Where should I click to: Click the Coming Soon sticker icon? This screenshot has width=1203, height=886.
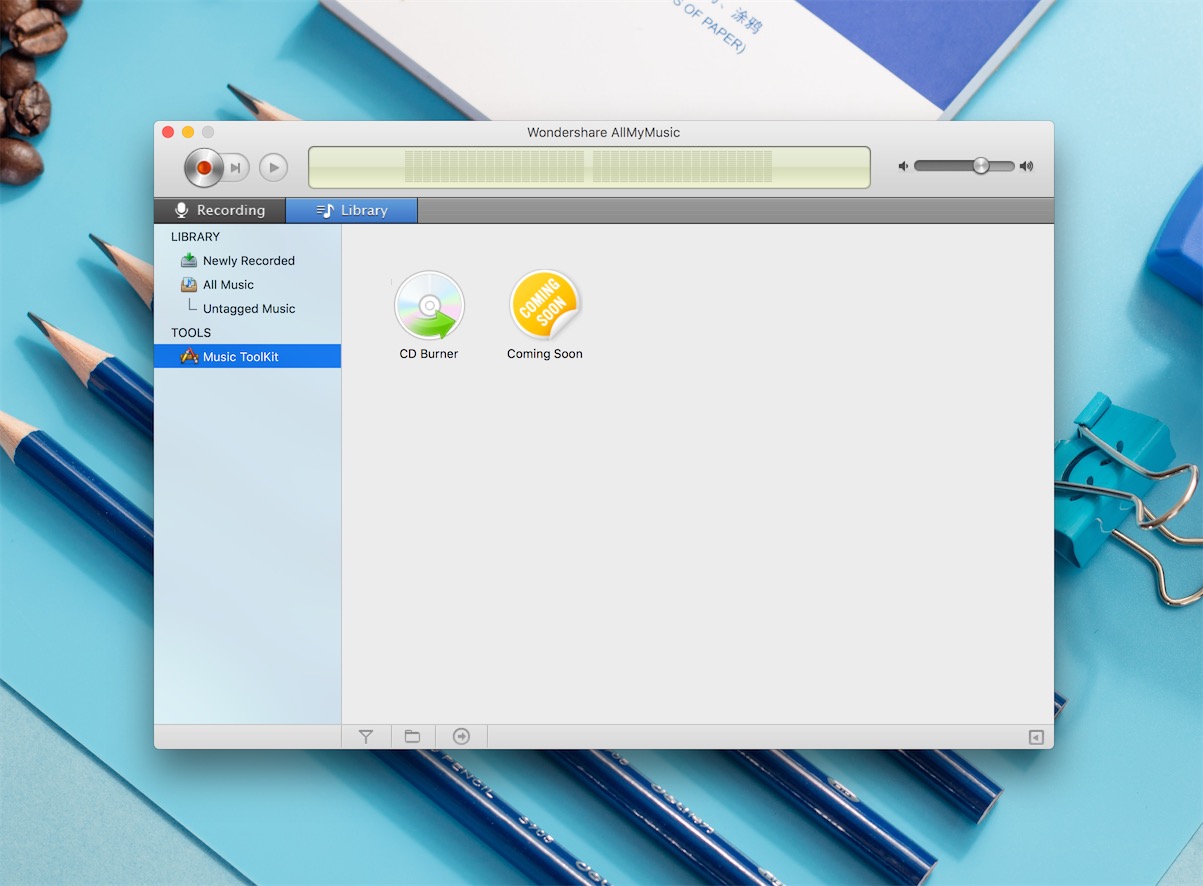click(545, 306)
